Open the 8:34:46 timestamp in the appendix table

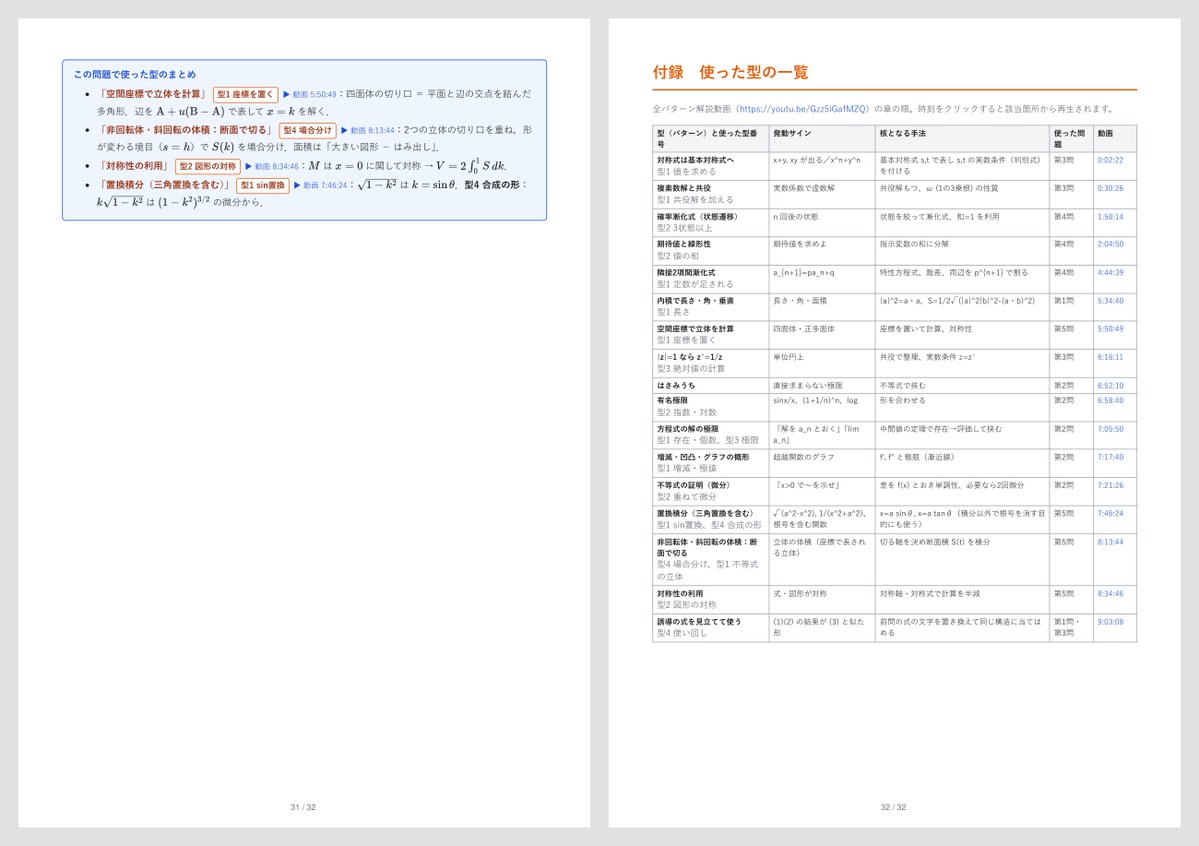(x=1110, y=594)
